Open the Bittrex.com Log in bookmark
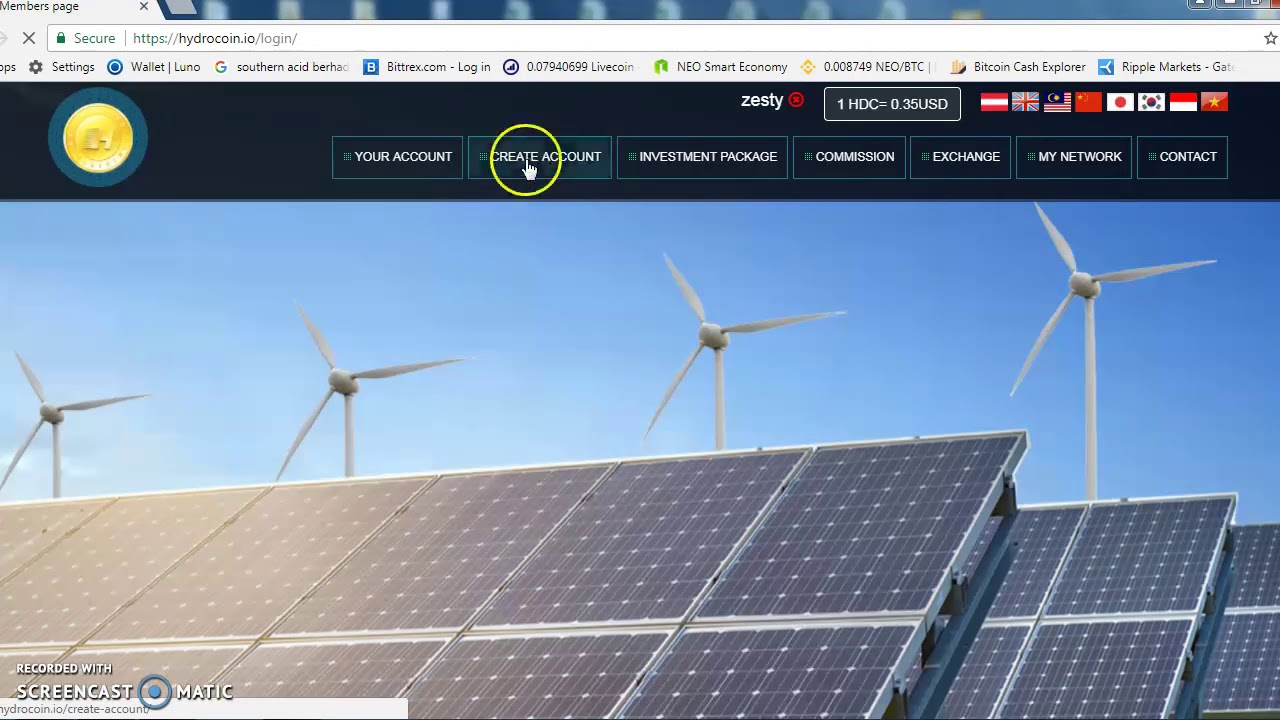The image size is (1280, 720). (427, 67)
